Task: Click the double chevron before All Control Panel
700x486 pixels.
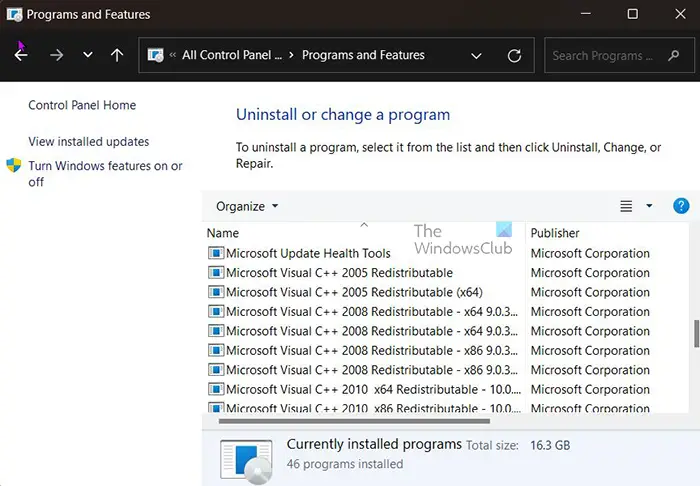Action: pos(173,55)
